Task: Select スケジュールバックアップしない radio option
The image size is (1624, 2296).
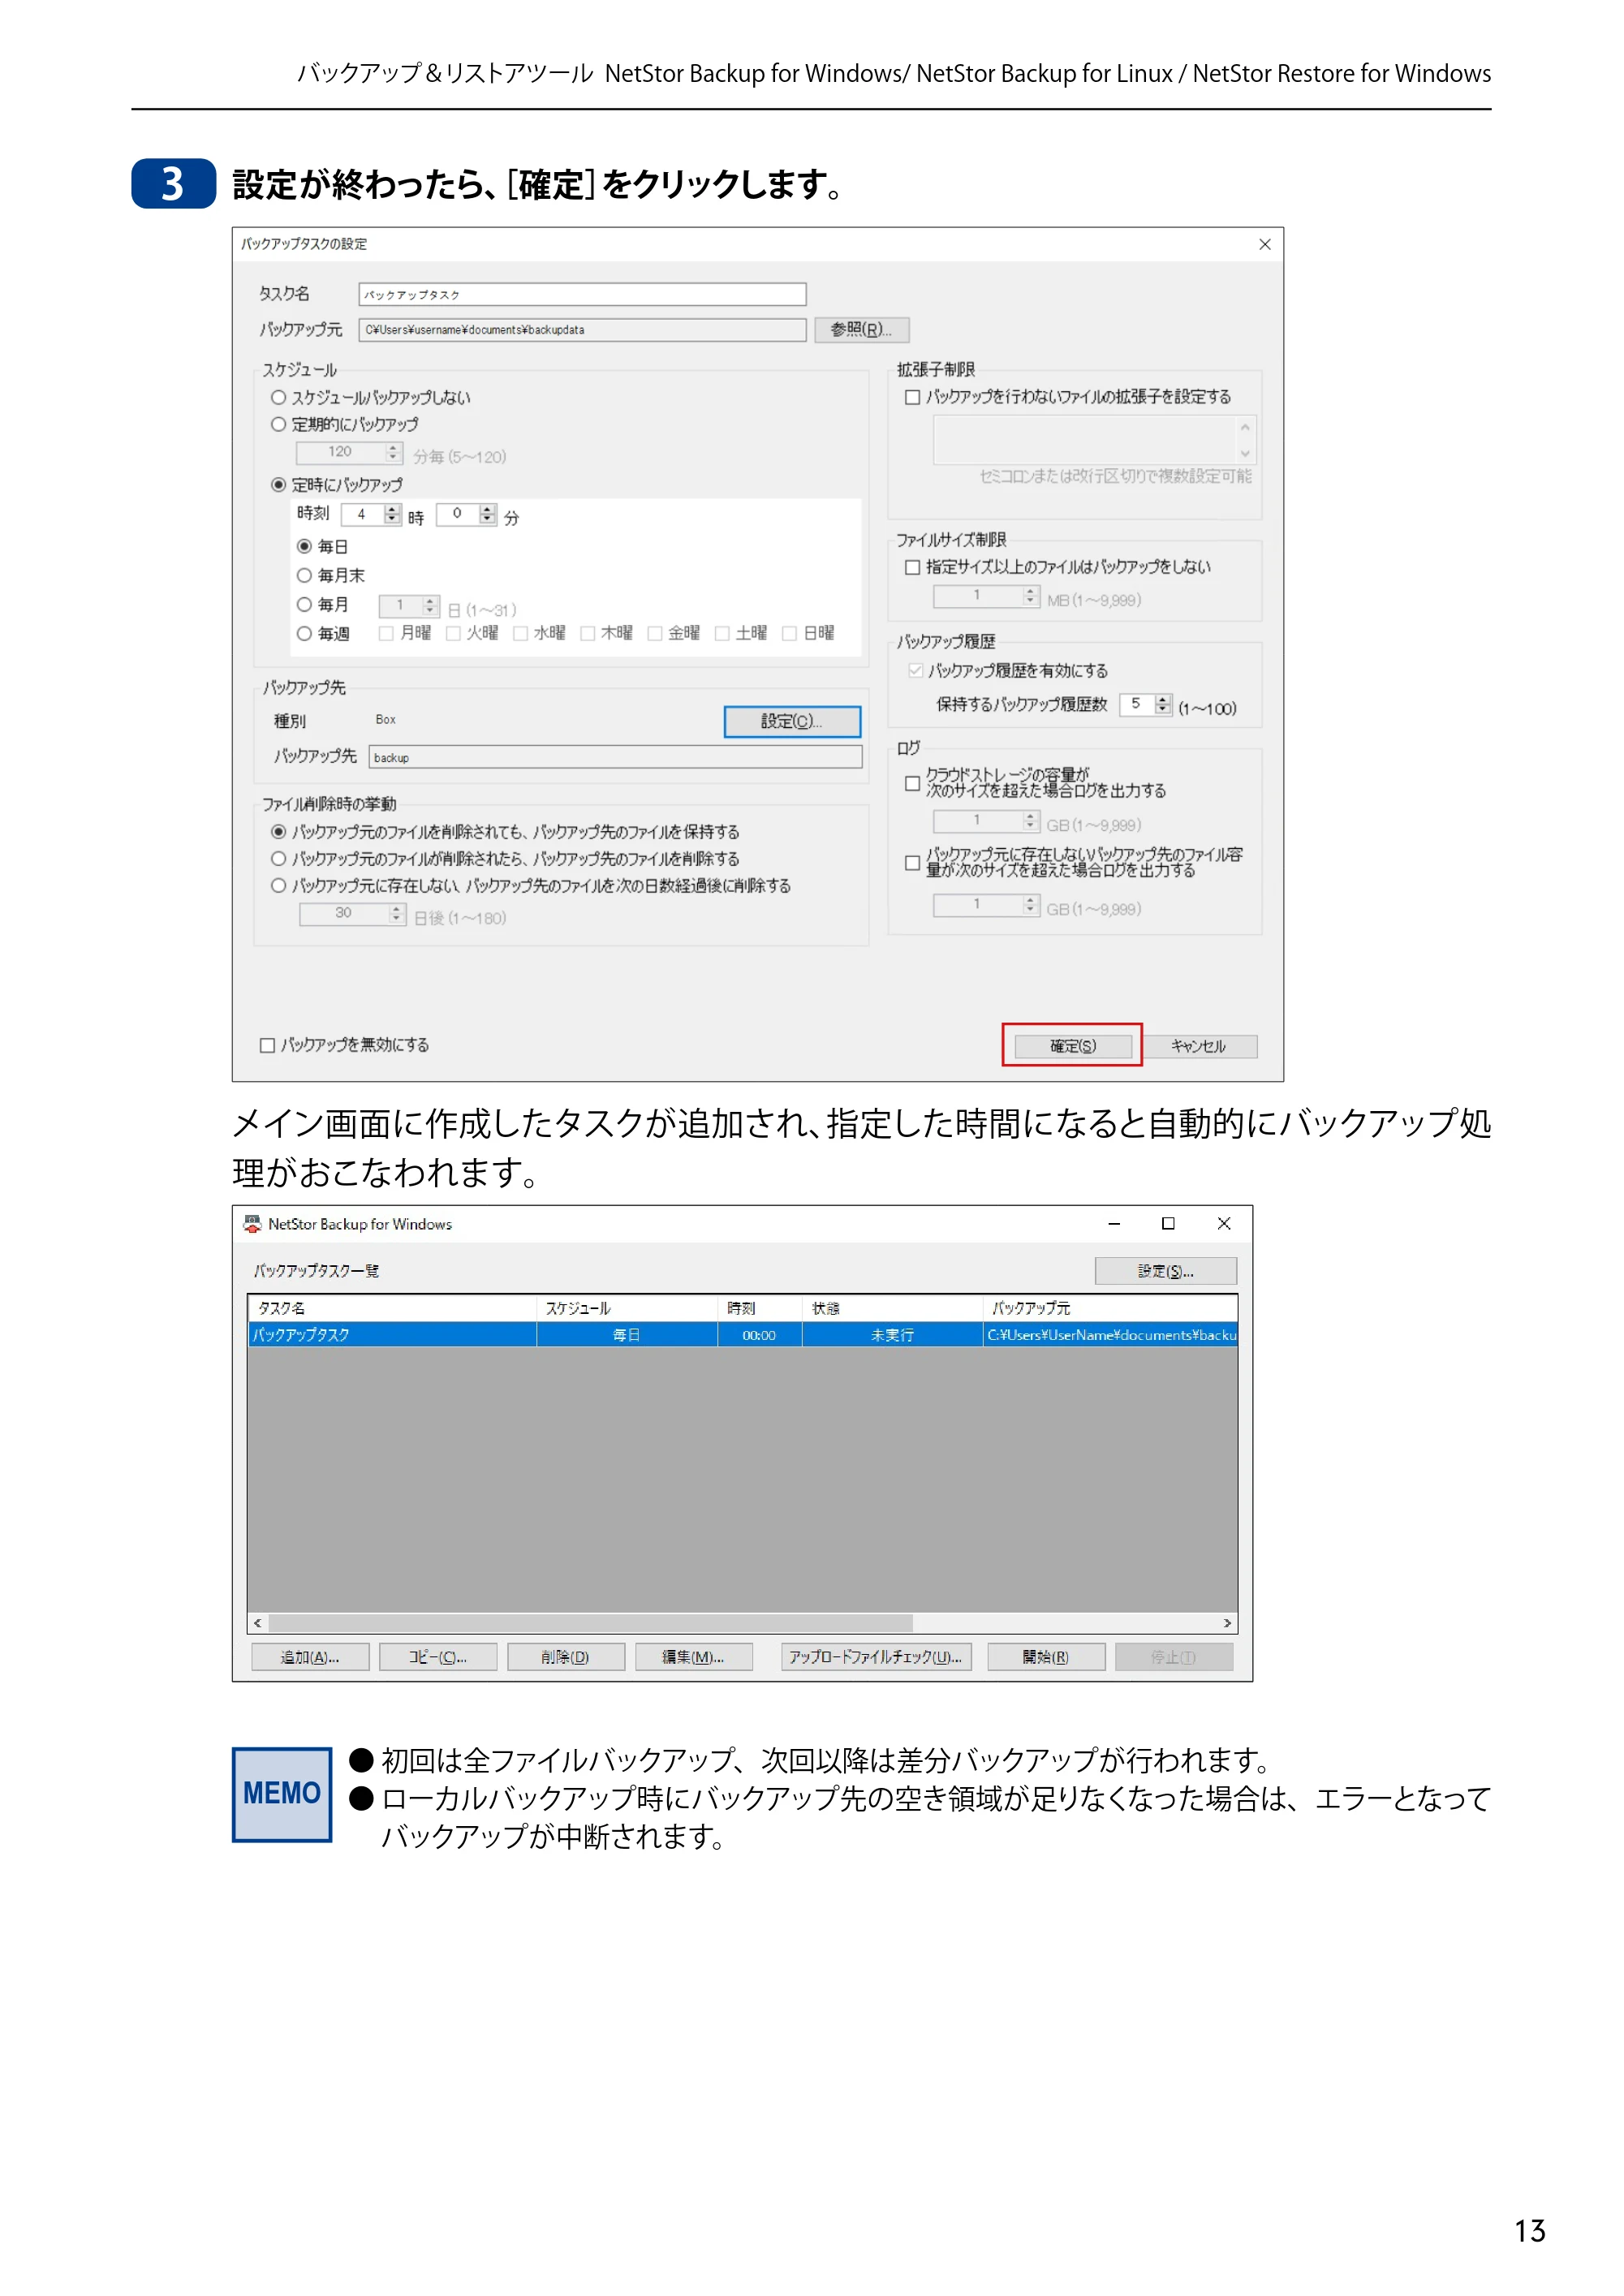Action: [279, 397]
